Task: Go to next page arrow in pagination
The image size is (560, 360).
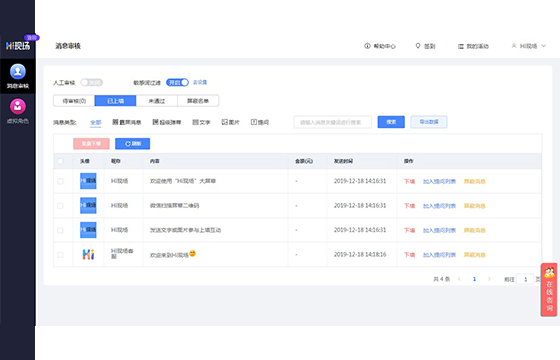Action: point(489,279)
